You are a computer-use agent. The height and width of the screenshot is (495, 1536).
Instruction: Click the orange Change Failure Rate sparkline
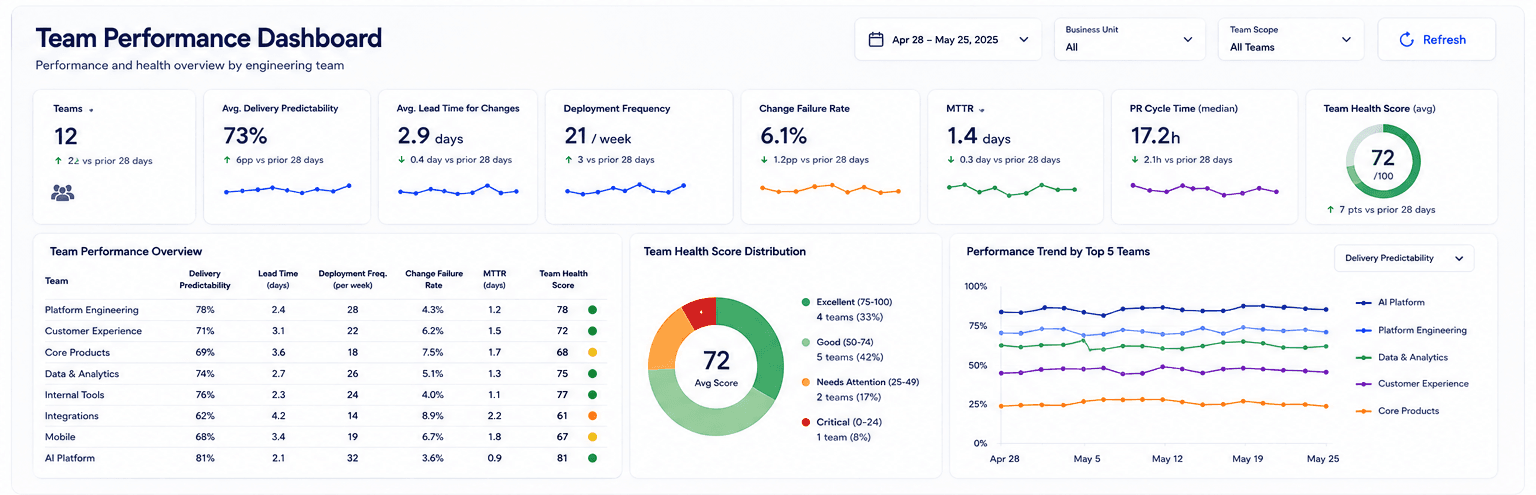[830, 189]
